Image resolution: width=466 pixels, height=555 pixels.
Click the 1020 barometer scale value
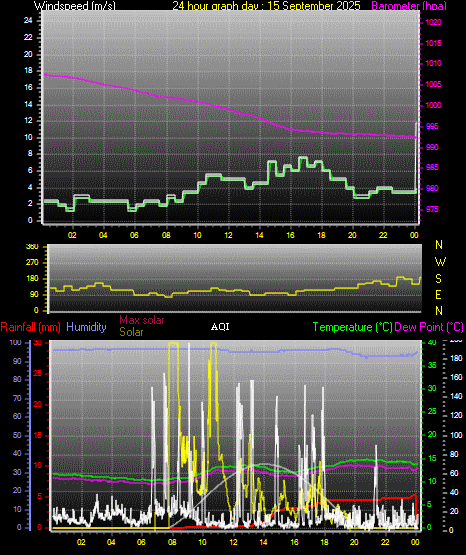[433, 22]
